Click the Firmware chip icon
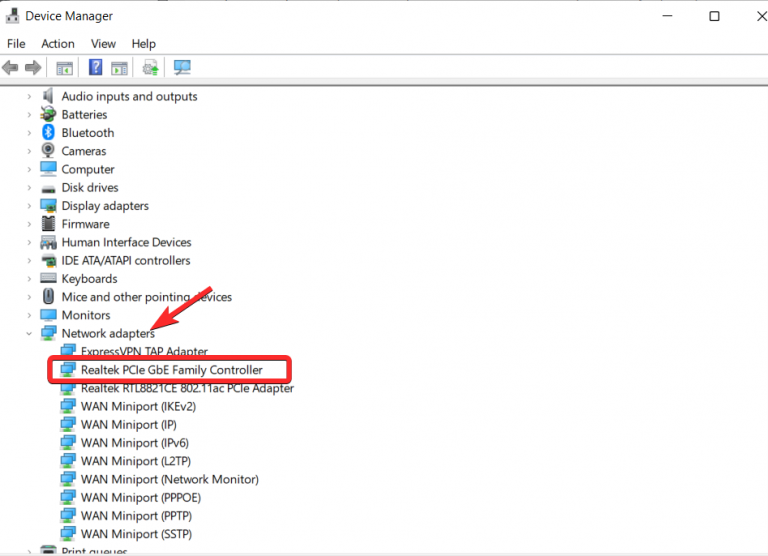The height and width of the screenshot is (556, 768). point(48,223)
